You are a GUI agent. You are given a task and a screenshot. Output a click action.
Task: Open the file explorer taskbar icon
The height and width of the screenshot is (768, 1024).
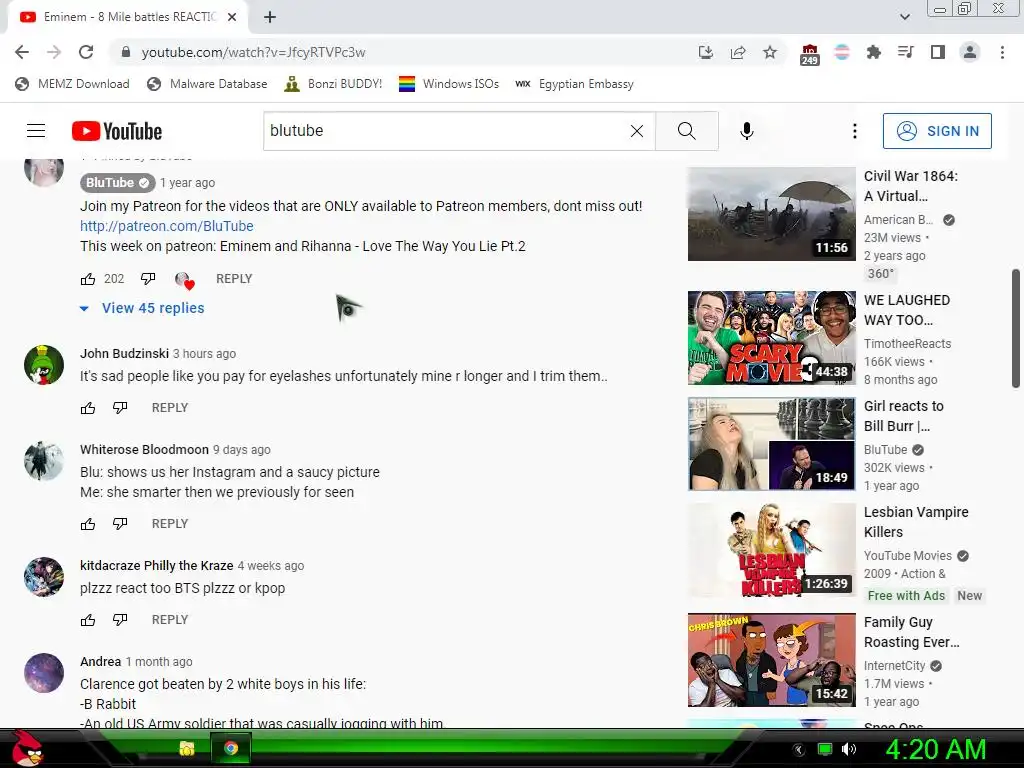[187, 748]
